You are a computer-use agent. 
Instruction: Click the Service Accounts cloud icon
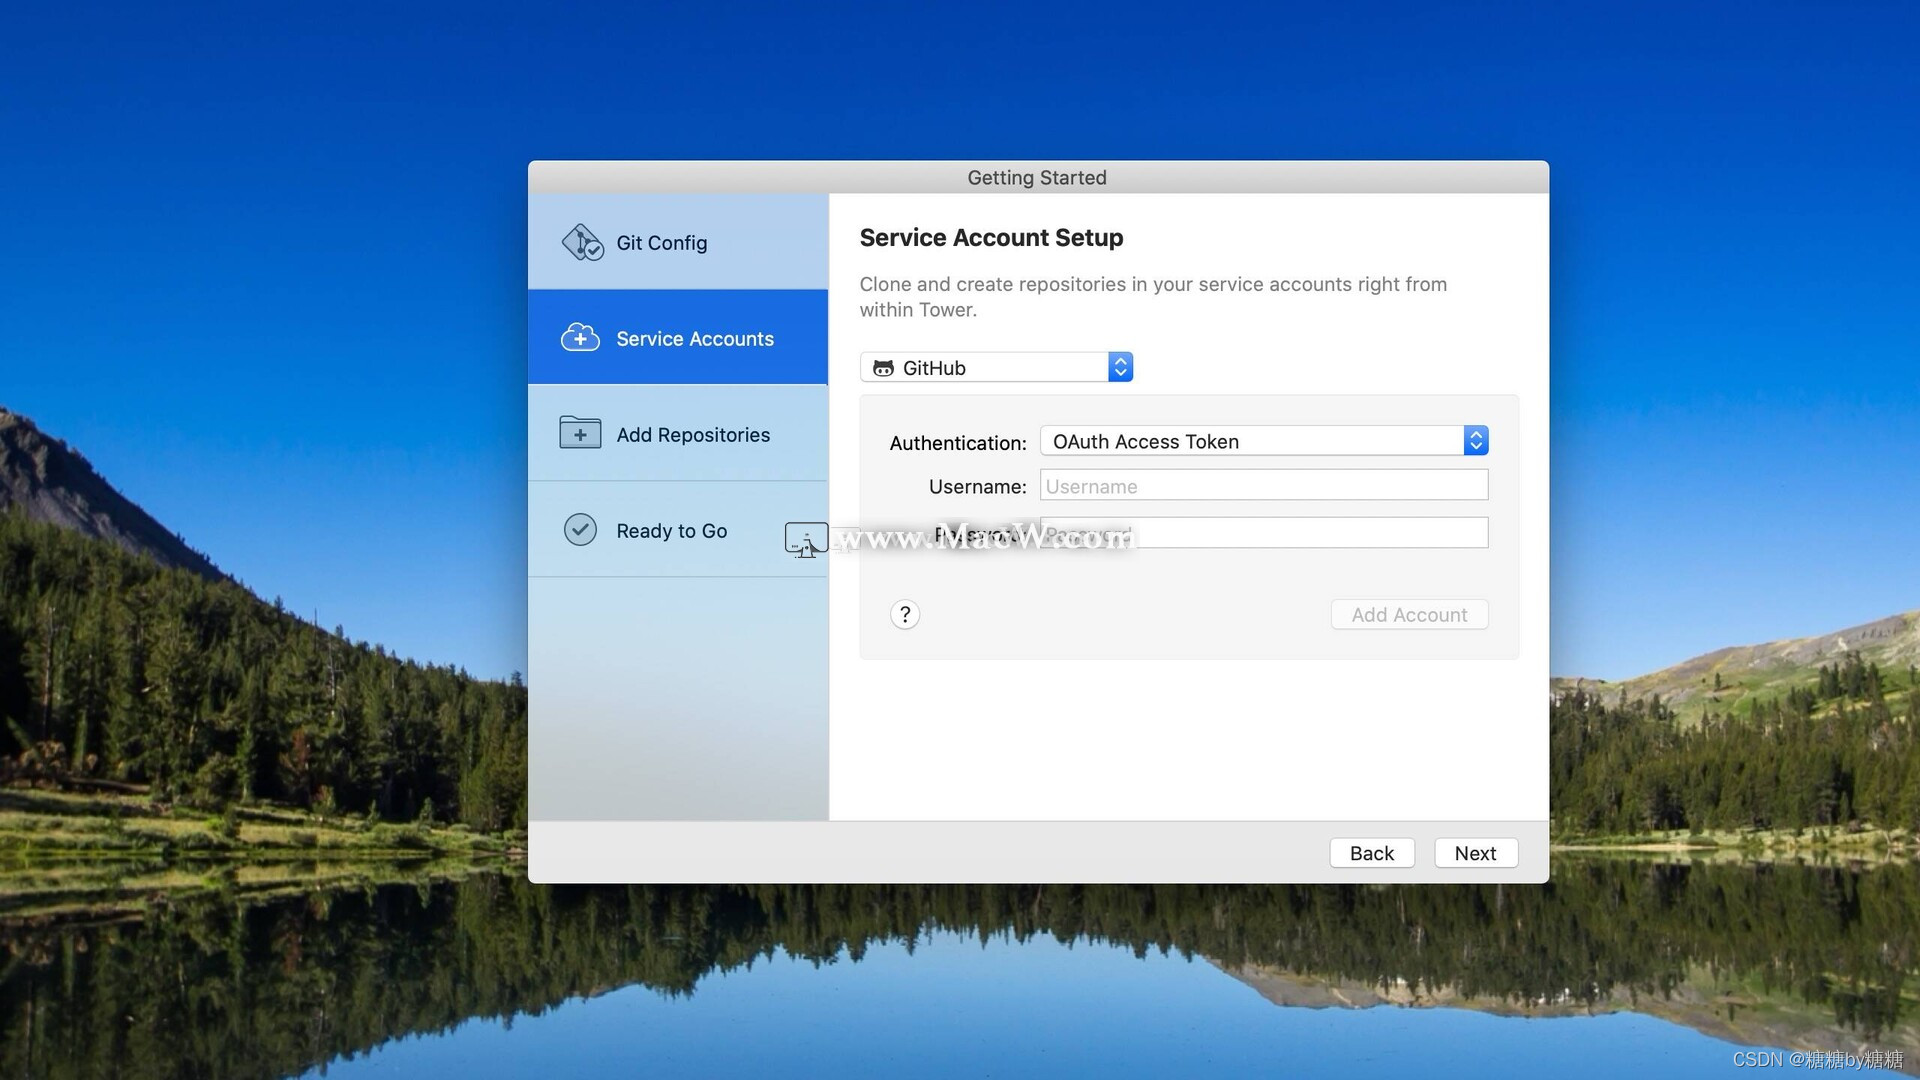coord(580,338)
